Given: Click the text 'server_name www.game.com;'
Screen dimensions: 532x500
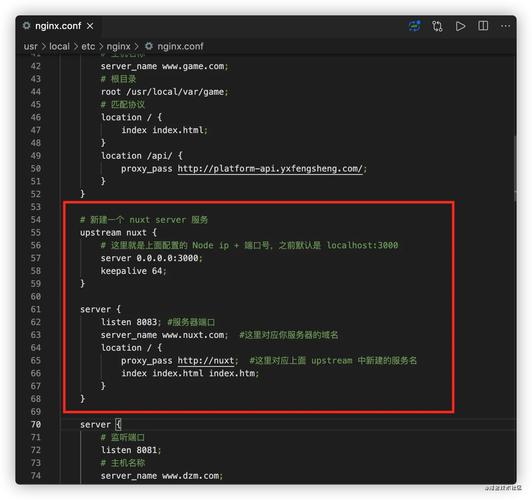Looking at the screenshot, I should tap(165, 66).
